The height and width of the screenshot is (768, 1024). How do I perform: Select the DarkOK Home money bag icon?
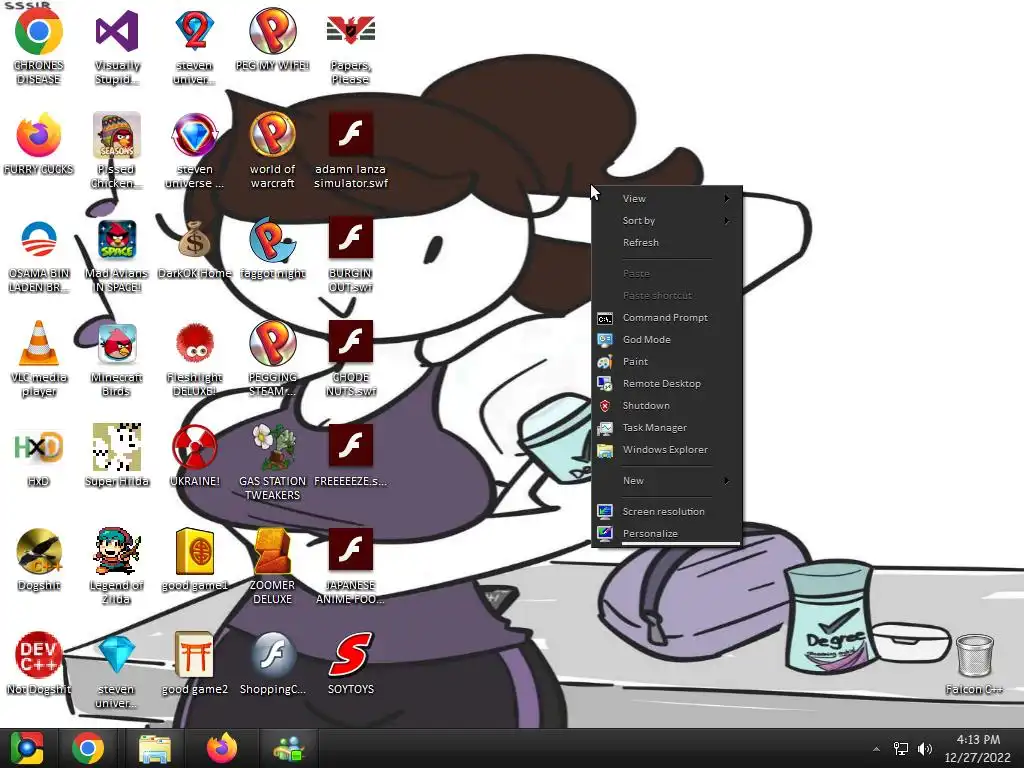195,240
